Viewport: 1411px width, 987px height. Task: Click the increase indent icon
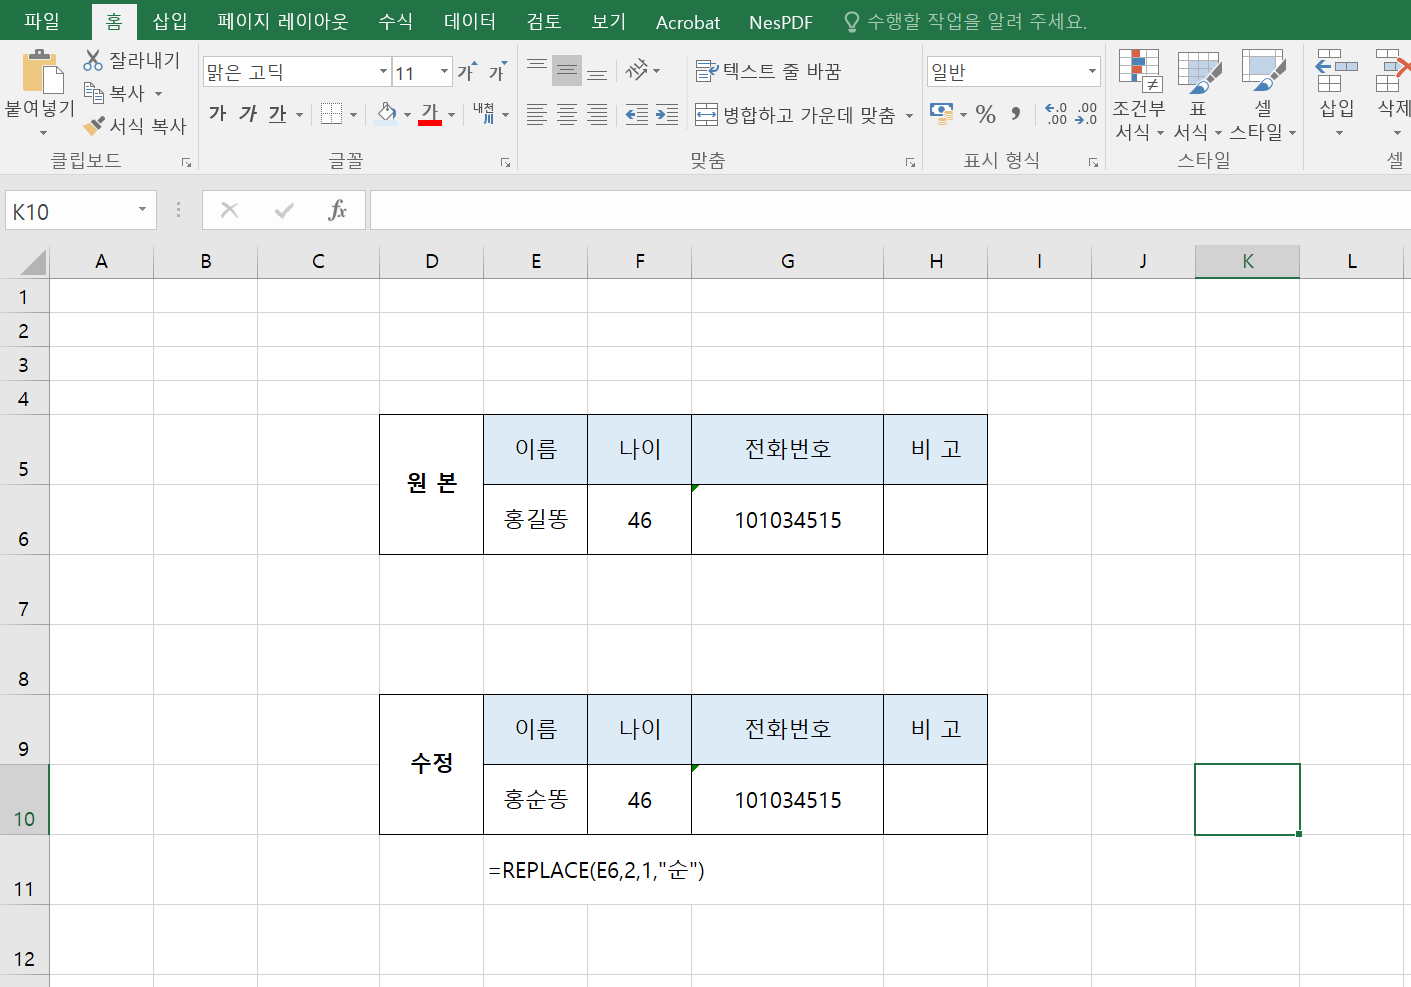click(667, 115)
